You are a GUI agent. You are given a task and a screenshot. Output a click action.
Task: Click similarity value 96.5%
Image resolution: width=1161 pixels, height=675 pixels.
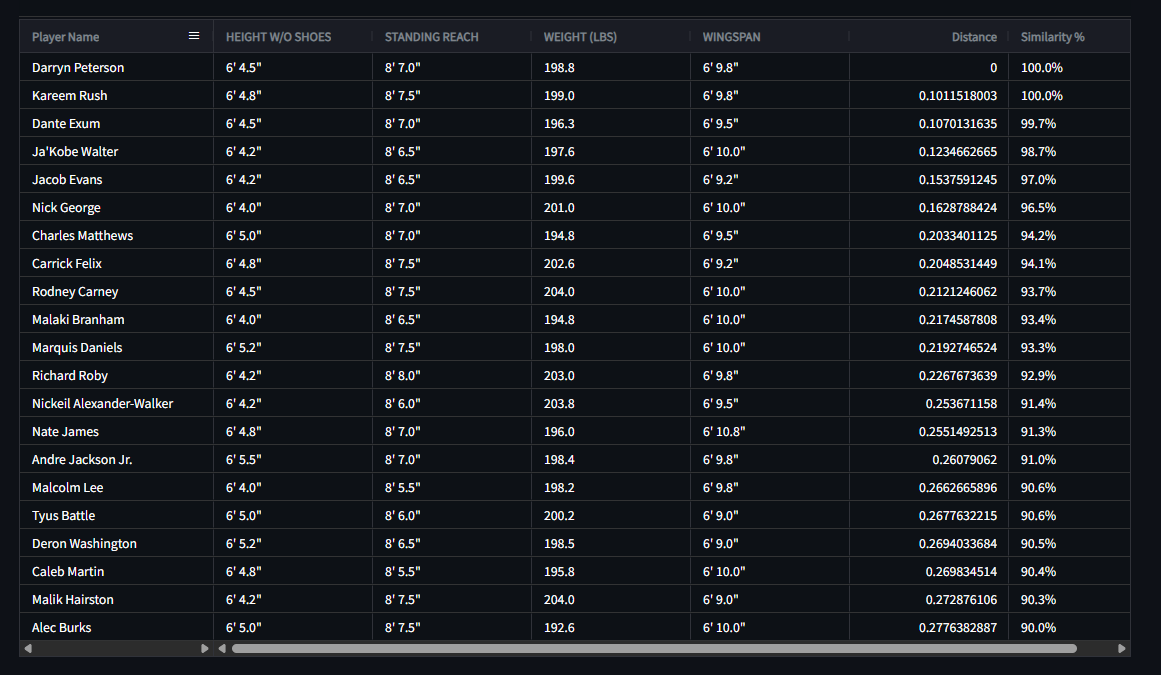pyautogui.click(x=1038, y=208)
